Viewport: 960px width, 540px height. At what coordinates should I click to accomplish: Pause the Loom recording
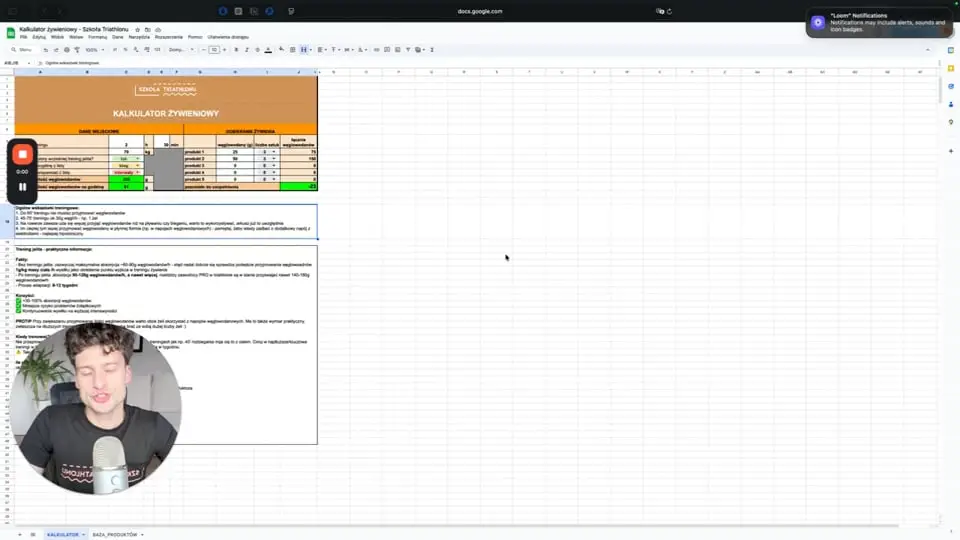click(x=23, y=187)
